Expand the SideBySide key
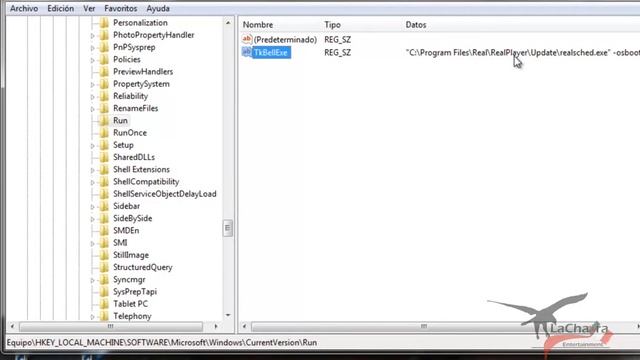Screen dimensions: 640x360 coord(92,219)
